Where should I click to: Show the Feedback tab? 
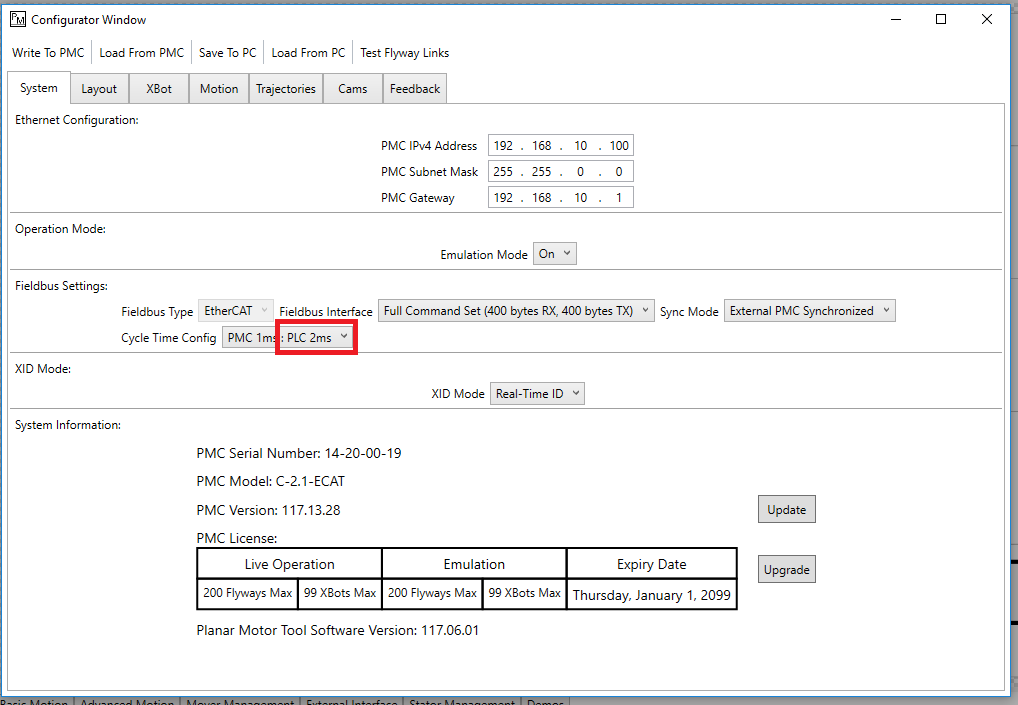point(415,89)
